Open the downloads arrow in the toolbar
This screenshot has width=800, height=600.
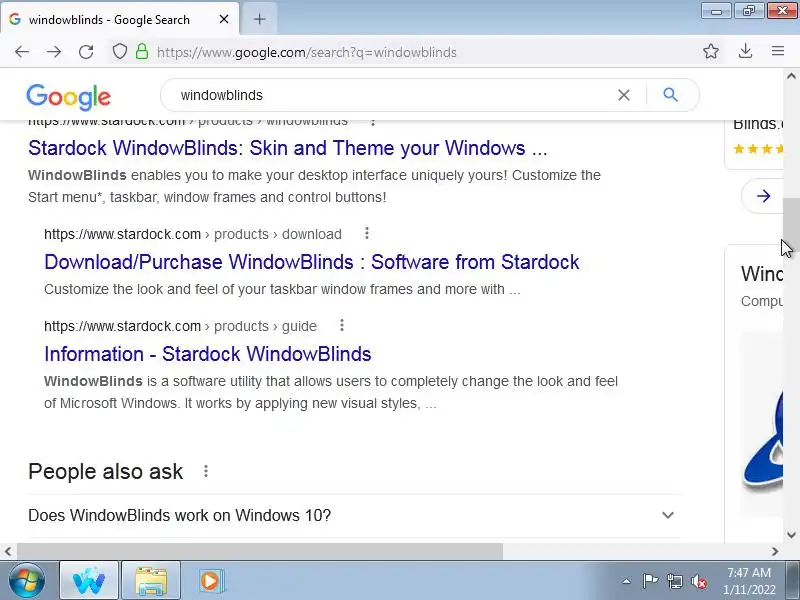(745, 51)
